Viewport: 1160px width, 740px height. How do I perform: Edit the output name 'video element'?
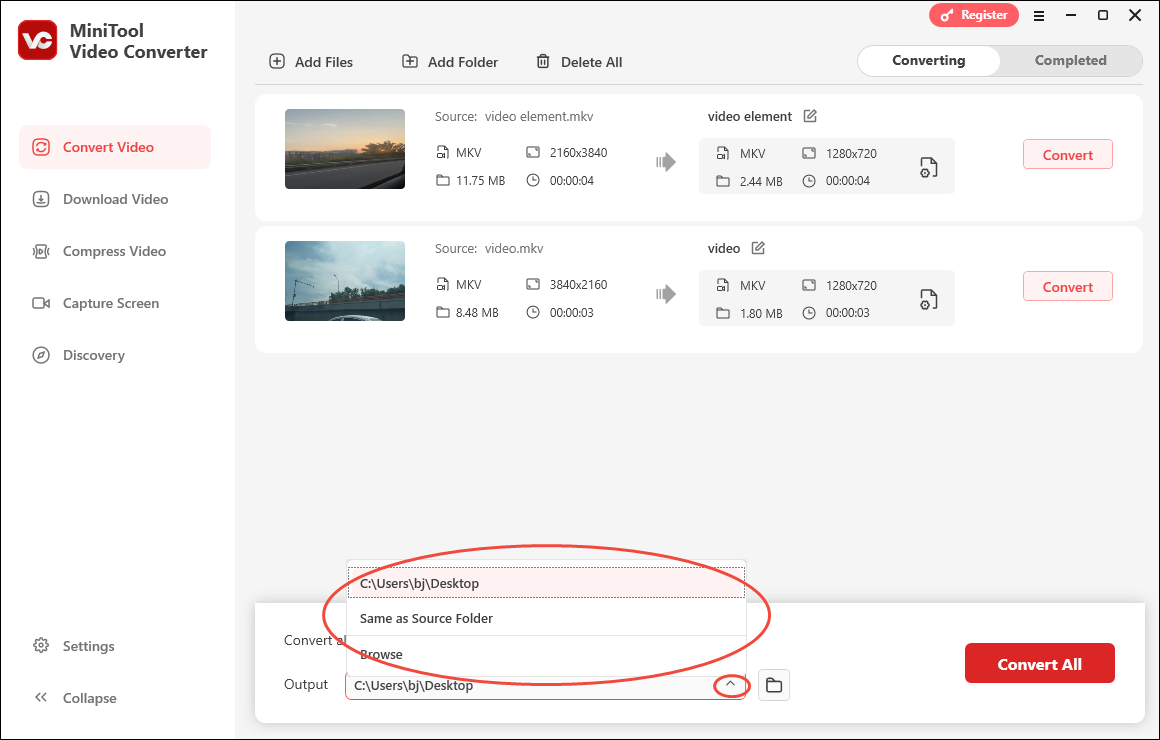point(810,116)
